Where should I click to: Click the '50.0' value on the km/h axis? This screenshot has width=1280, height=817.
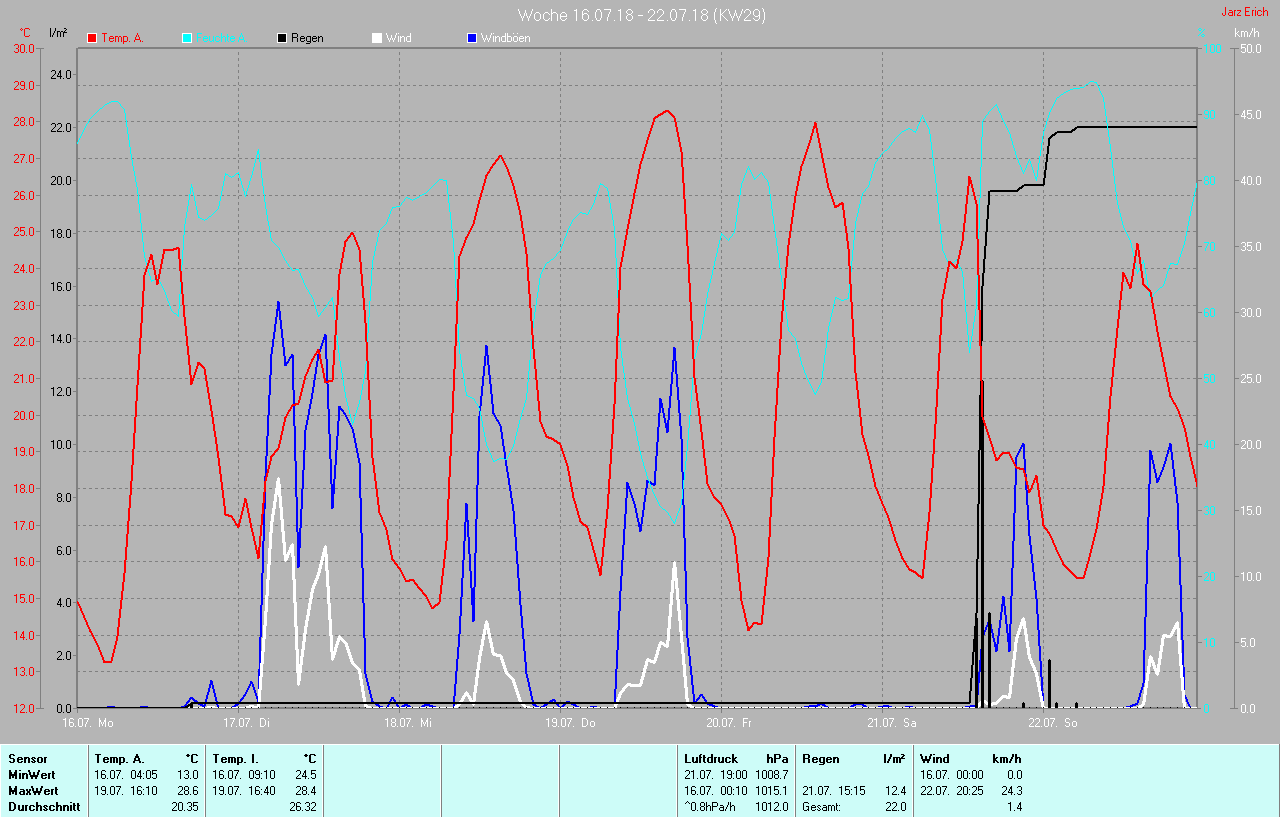[x=1250, y=49]
